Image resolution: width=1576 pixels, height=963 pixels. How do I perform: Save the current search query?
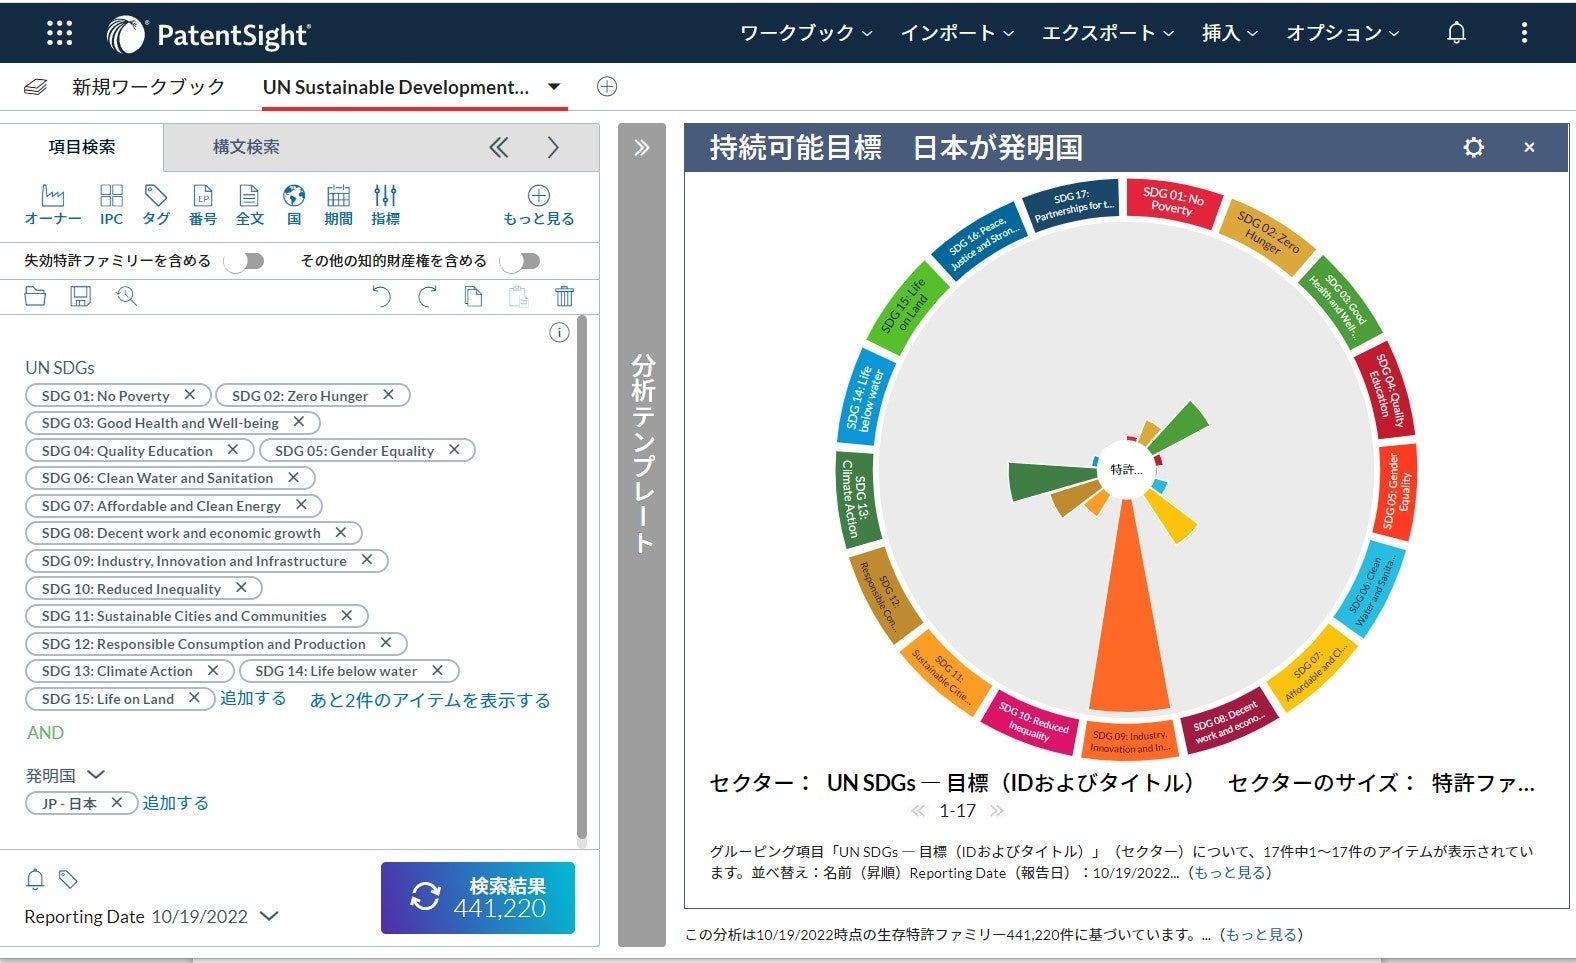[80, 296]
